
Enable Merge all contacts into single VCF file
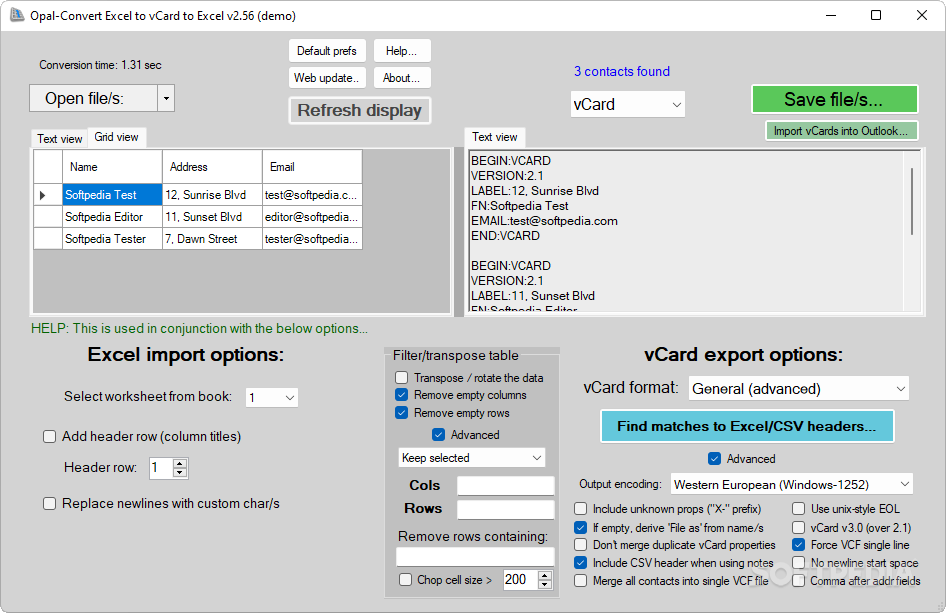click(580, 580)
